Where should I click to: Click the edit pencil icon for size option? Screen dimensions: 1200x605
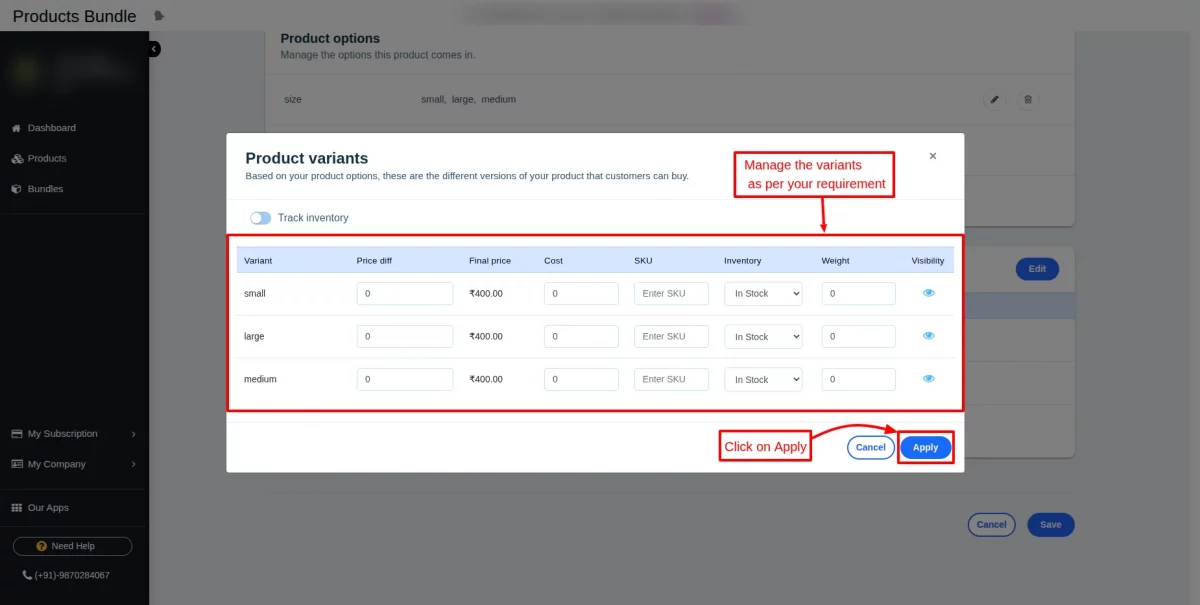click(993, 99)
